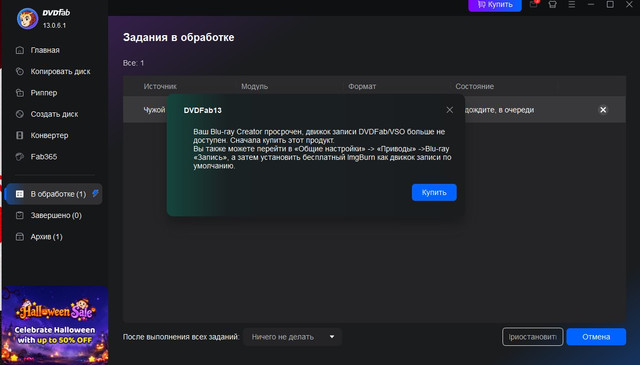Click the Fab365 sidebar icon
This screenshot has height=365, width=640.
(x=20, y=156)
